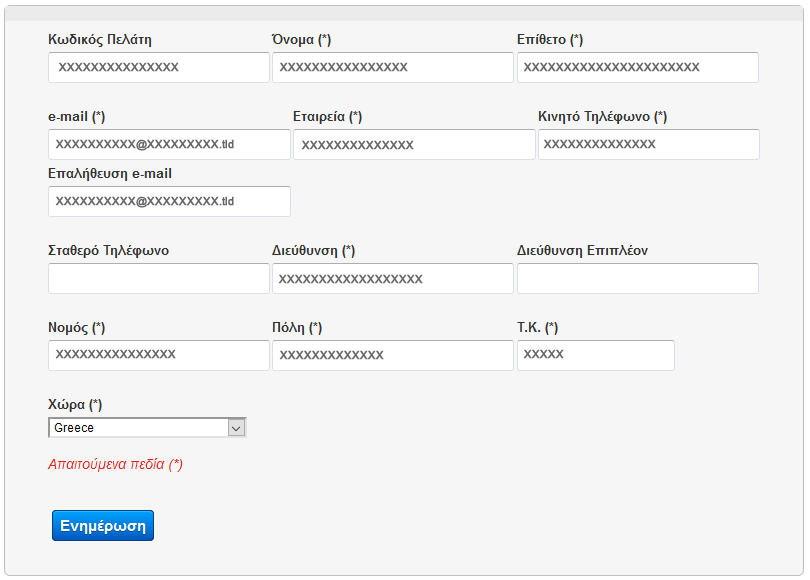810x580 pixels.
Task: Click the empty Σταθερό Τηλέφωνο field
Action: (x=158, y=279)
